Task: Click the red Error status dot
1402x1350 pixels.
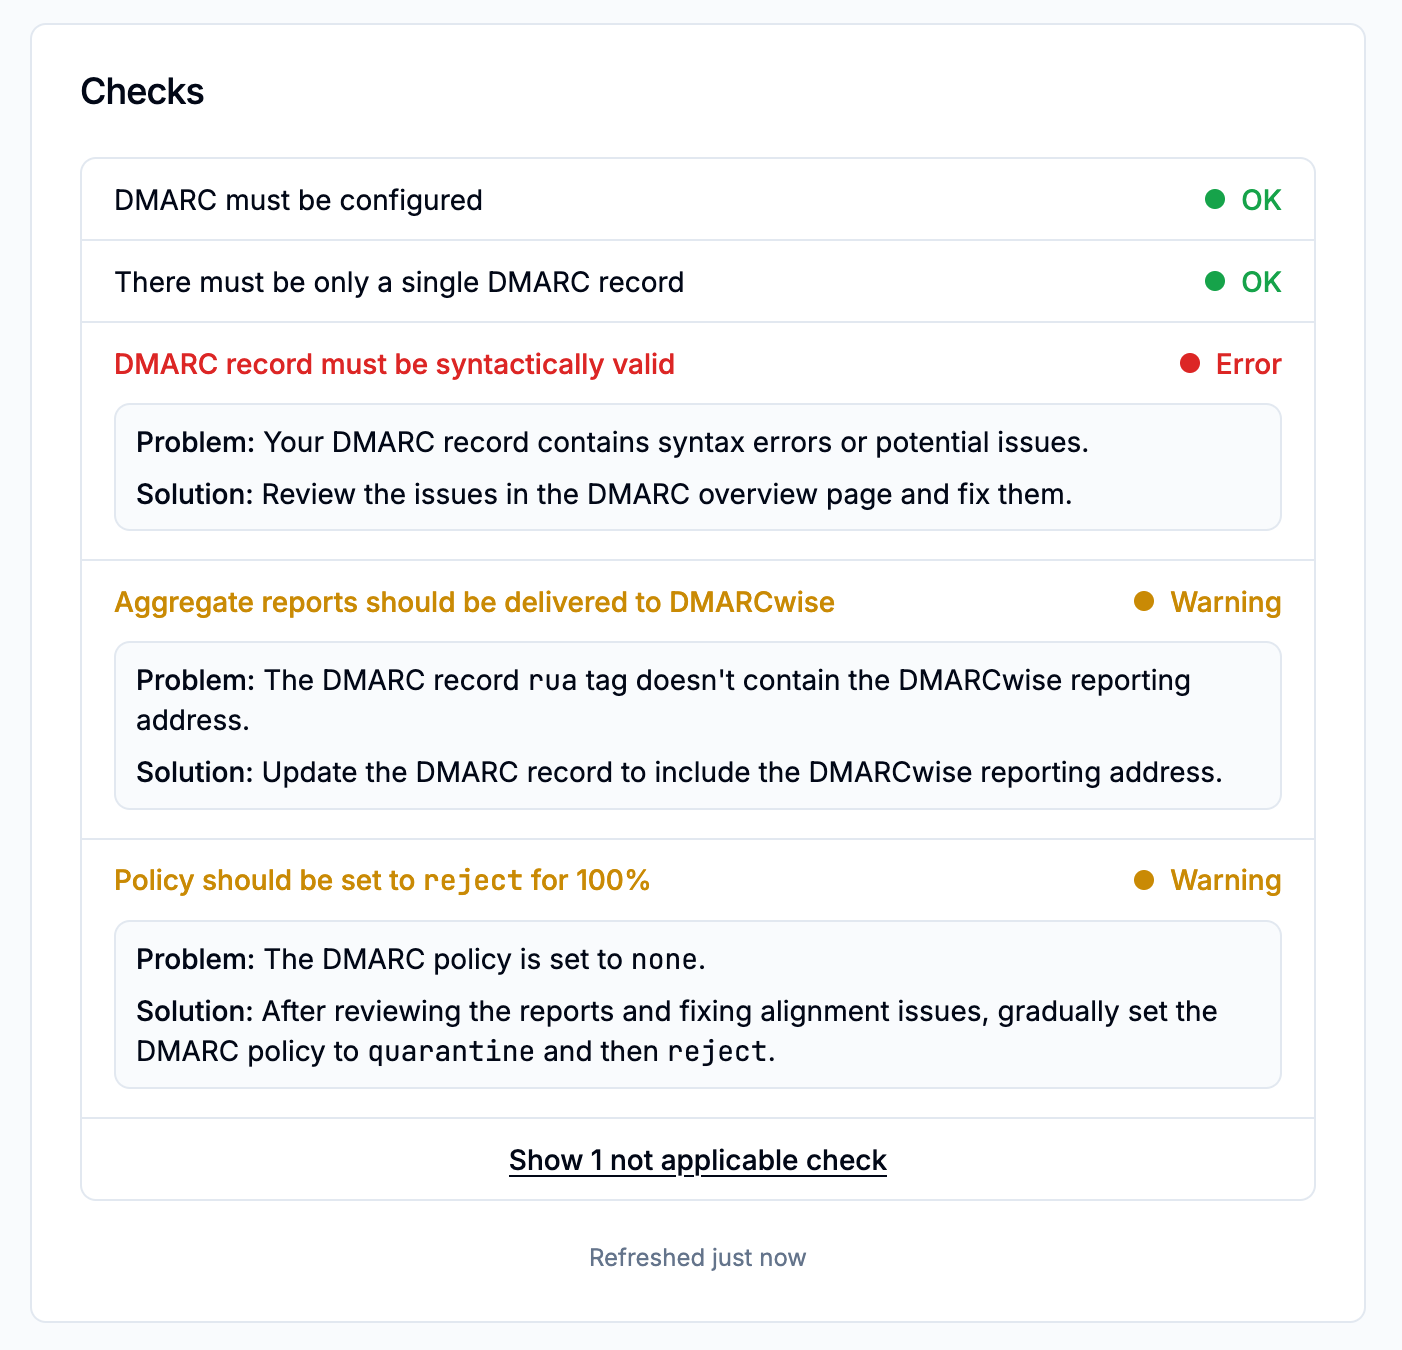Action: pyautogui.click(x=1189, y=363)
